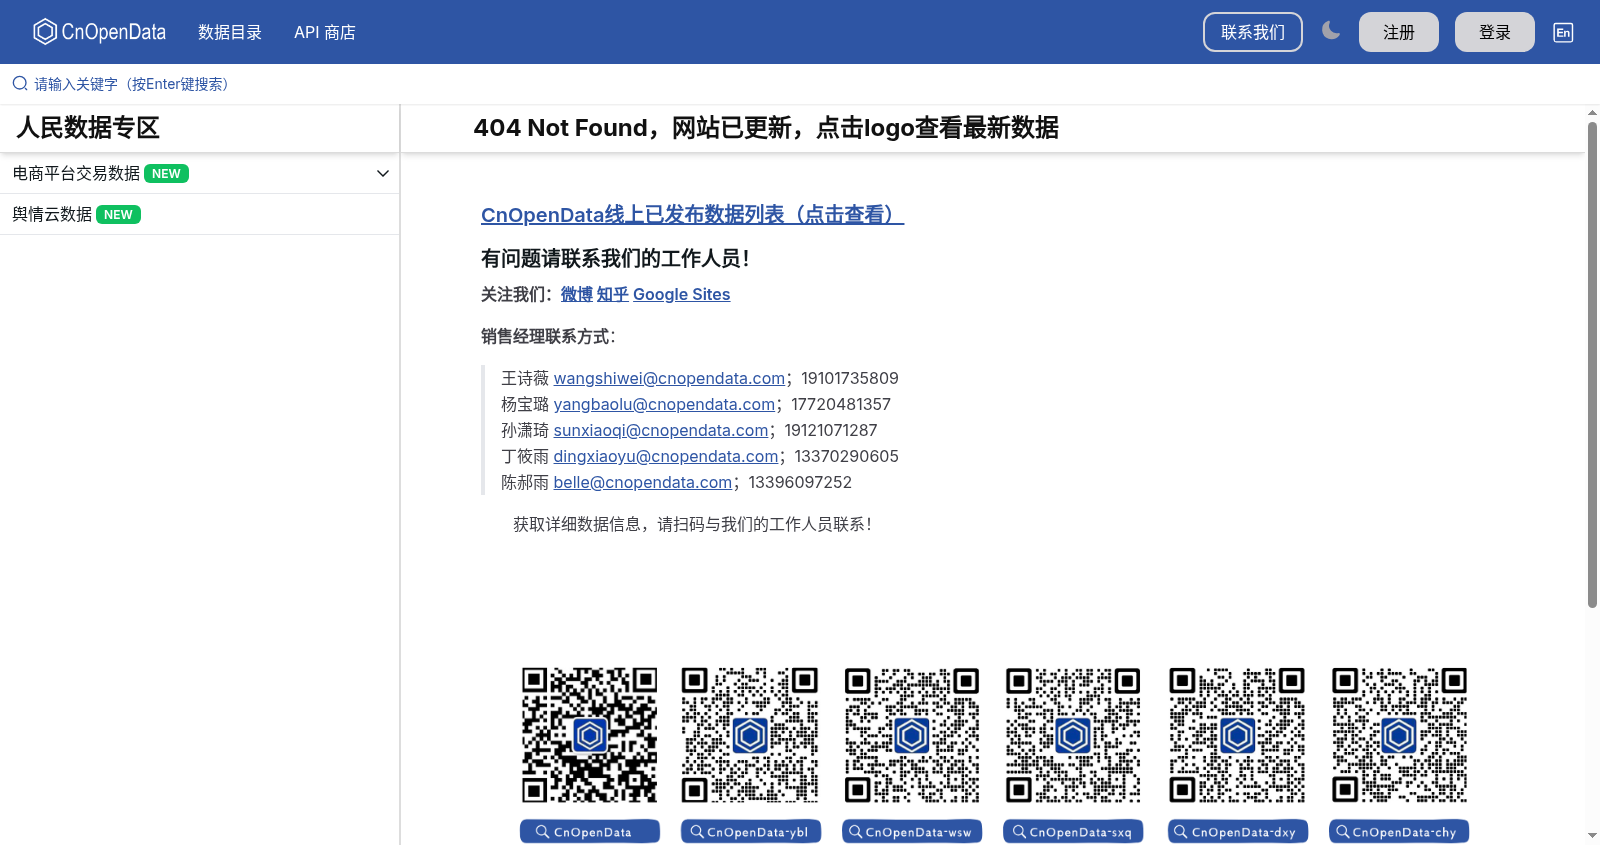Email wangshiwei@cnopendata.com

click(x=669, y=378)
